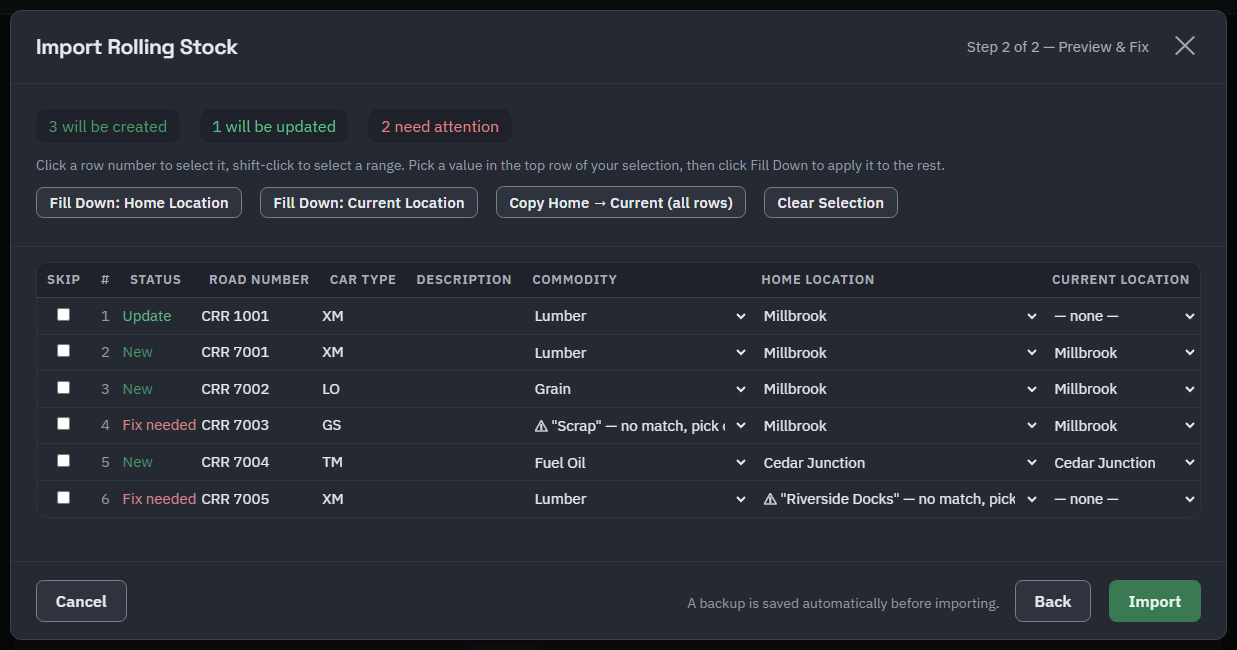Screen dimensions: 1237x650
Task: Toggle skip checkbox for CRR 7005
Action: [x=64, y=497]
